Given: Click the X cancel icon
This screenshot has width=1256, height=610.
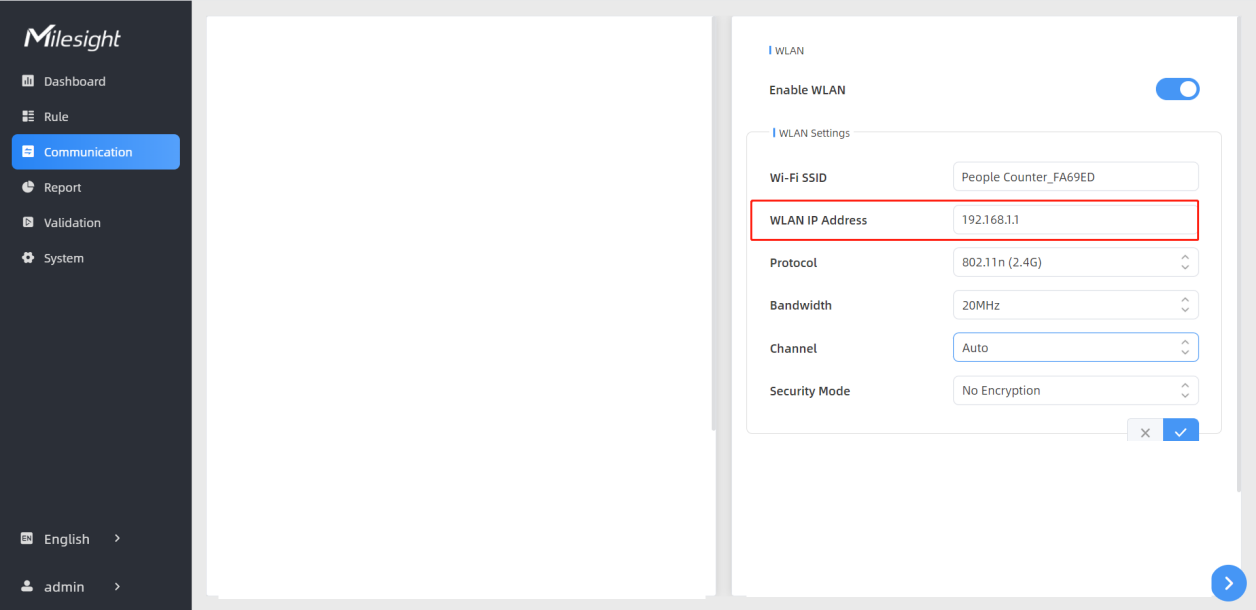Looking at the screenshot, I should coord(1145,432).
